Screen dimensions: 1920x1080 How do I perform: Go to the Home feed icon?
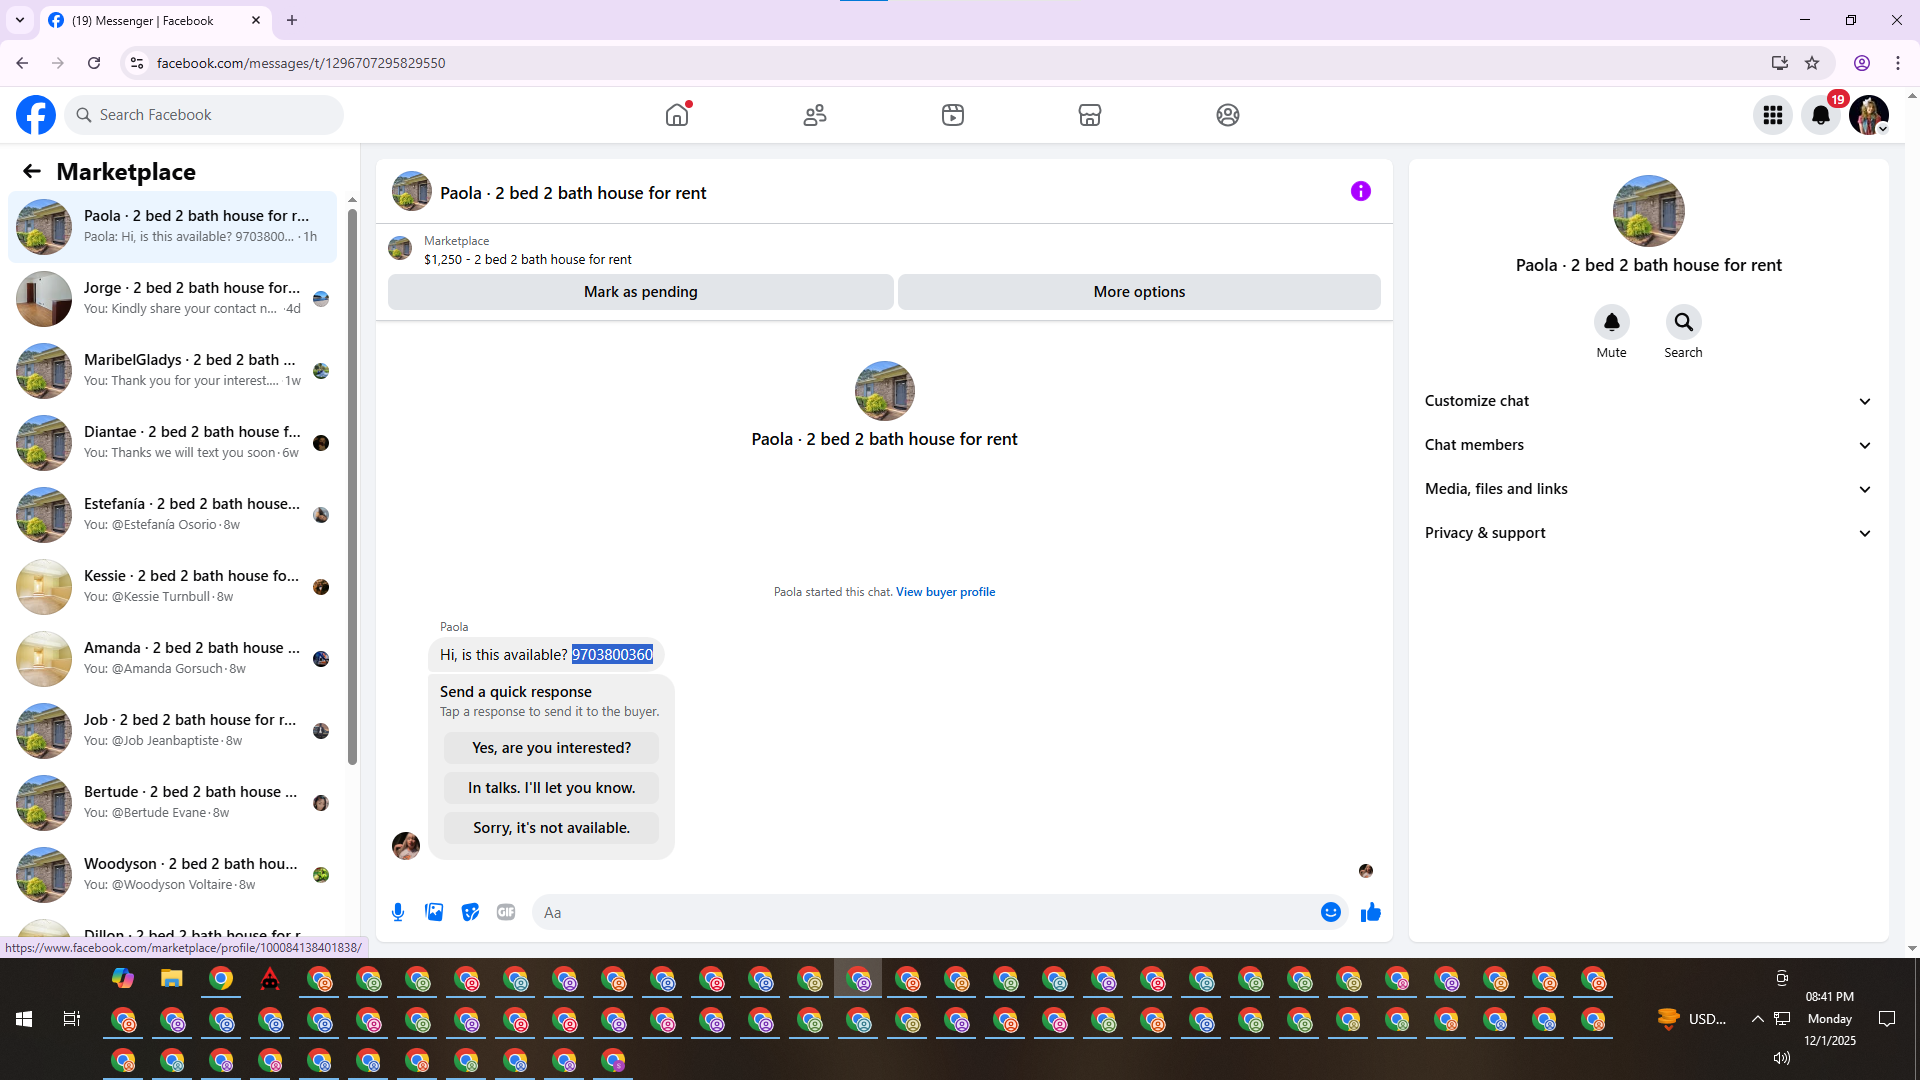[x=677, y=115]
